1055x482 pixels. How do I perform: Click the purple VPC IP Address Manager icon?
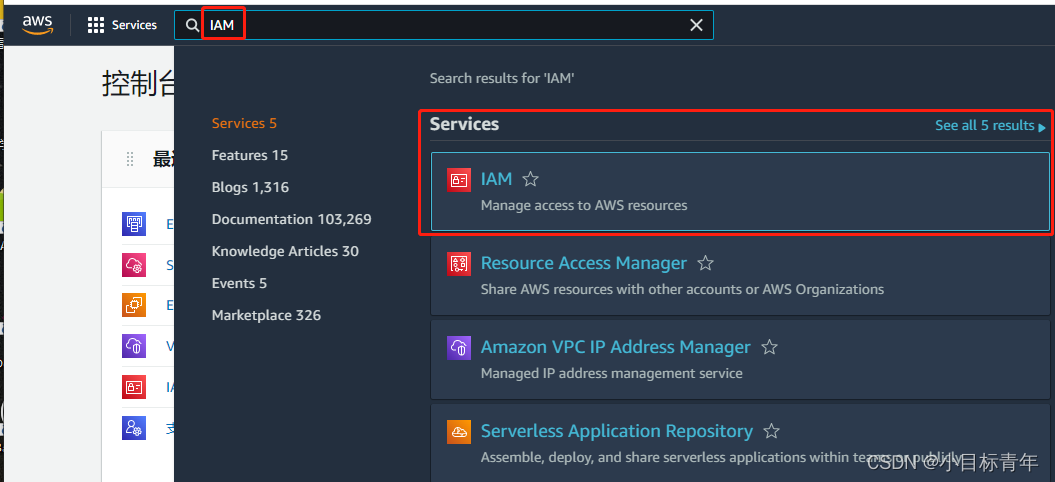click(x=459, y=348)
